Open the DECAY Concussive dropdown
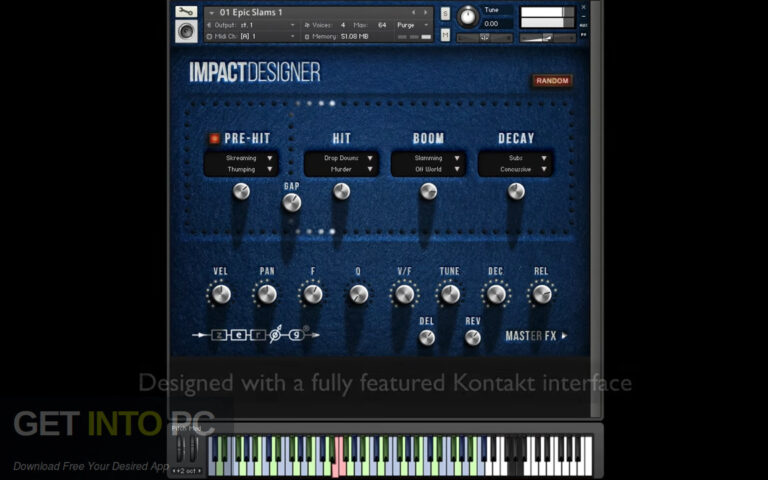 pos(516,169)
